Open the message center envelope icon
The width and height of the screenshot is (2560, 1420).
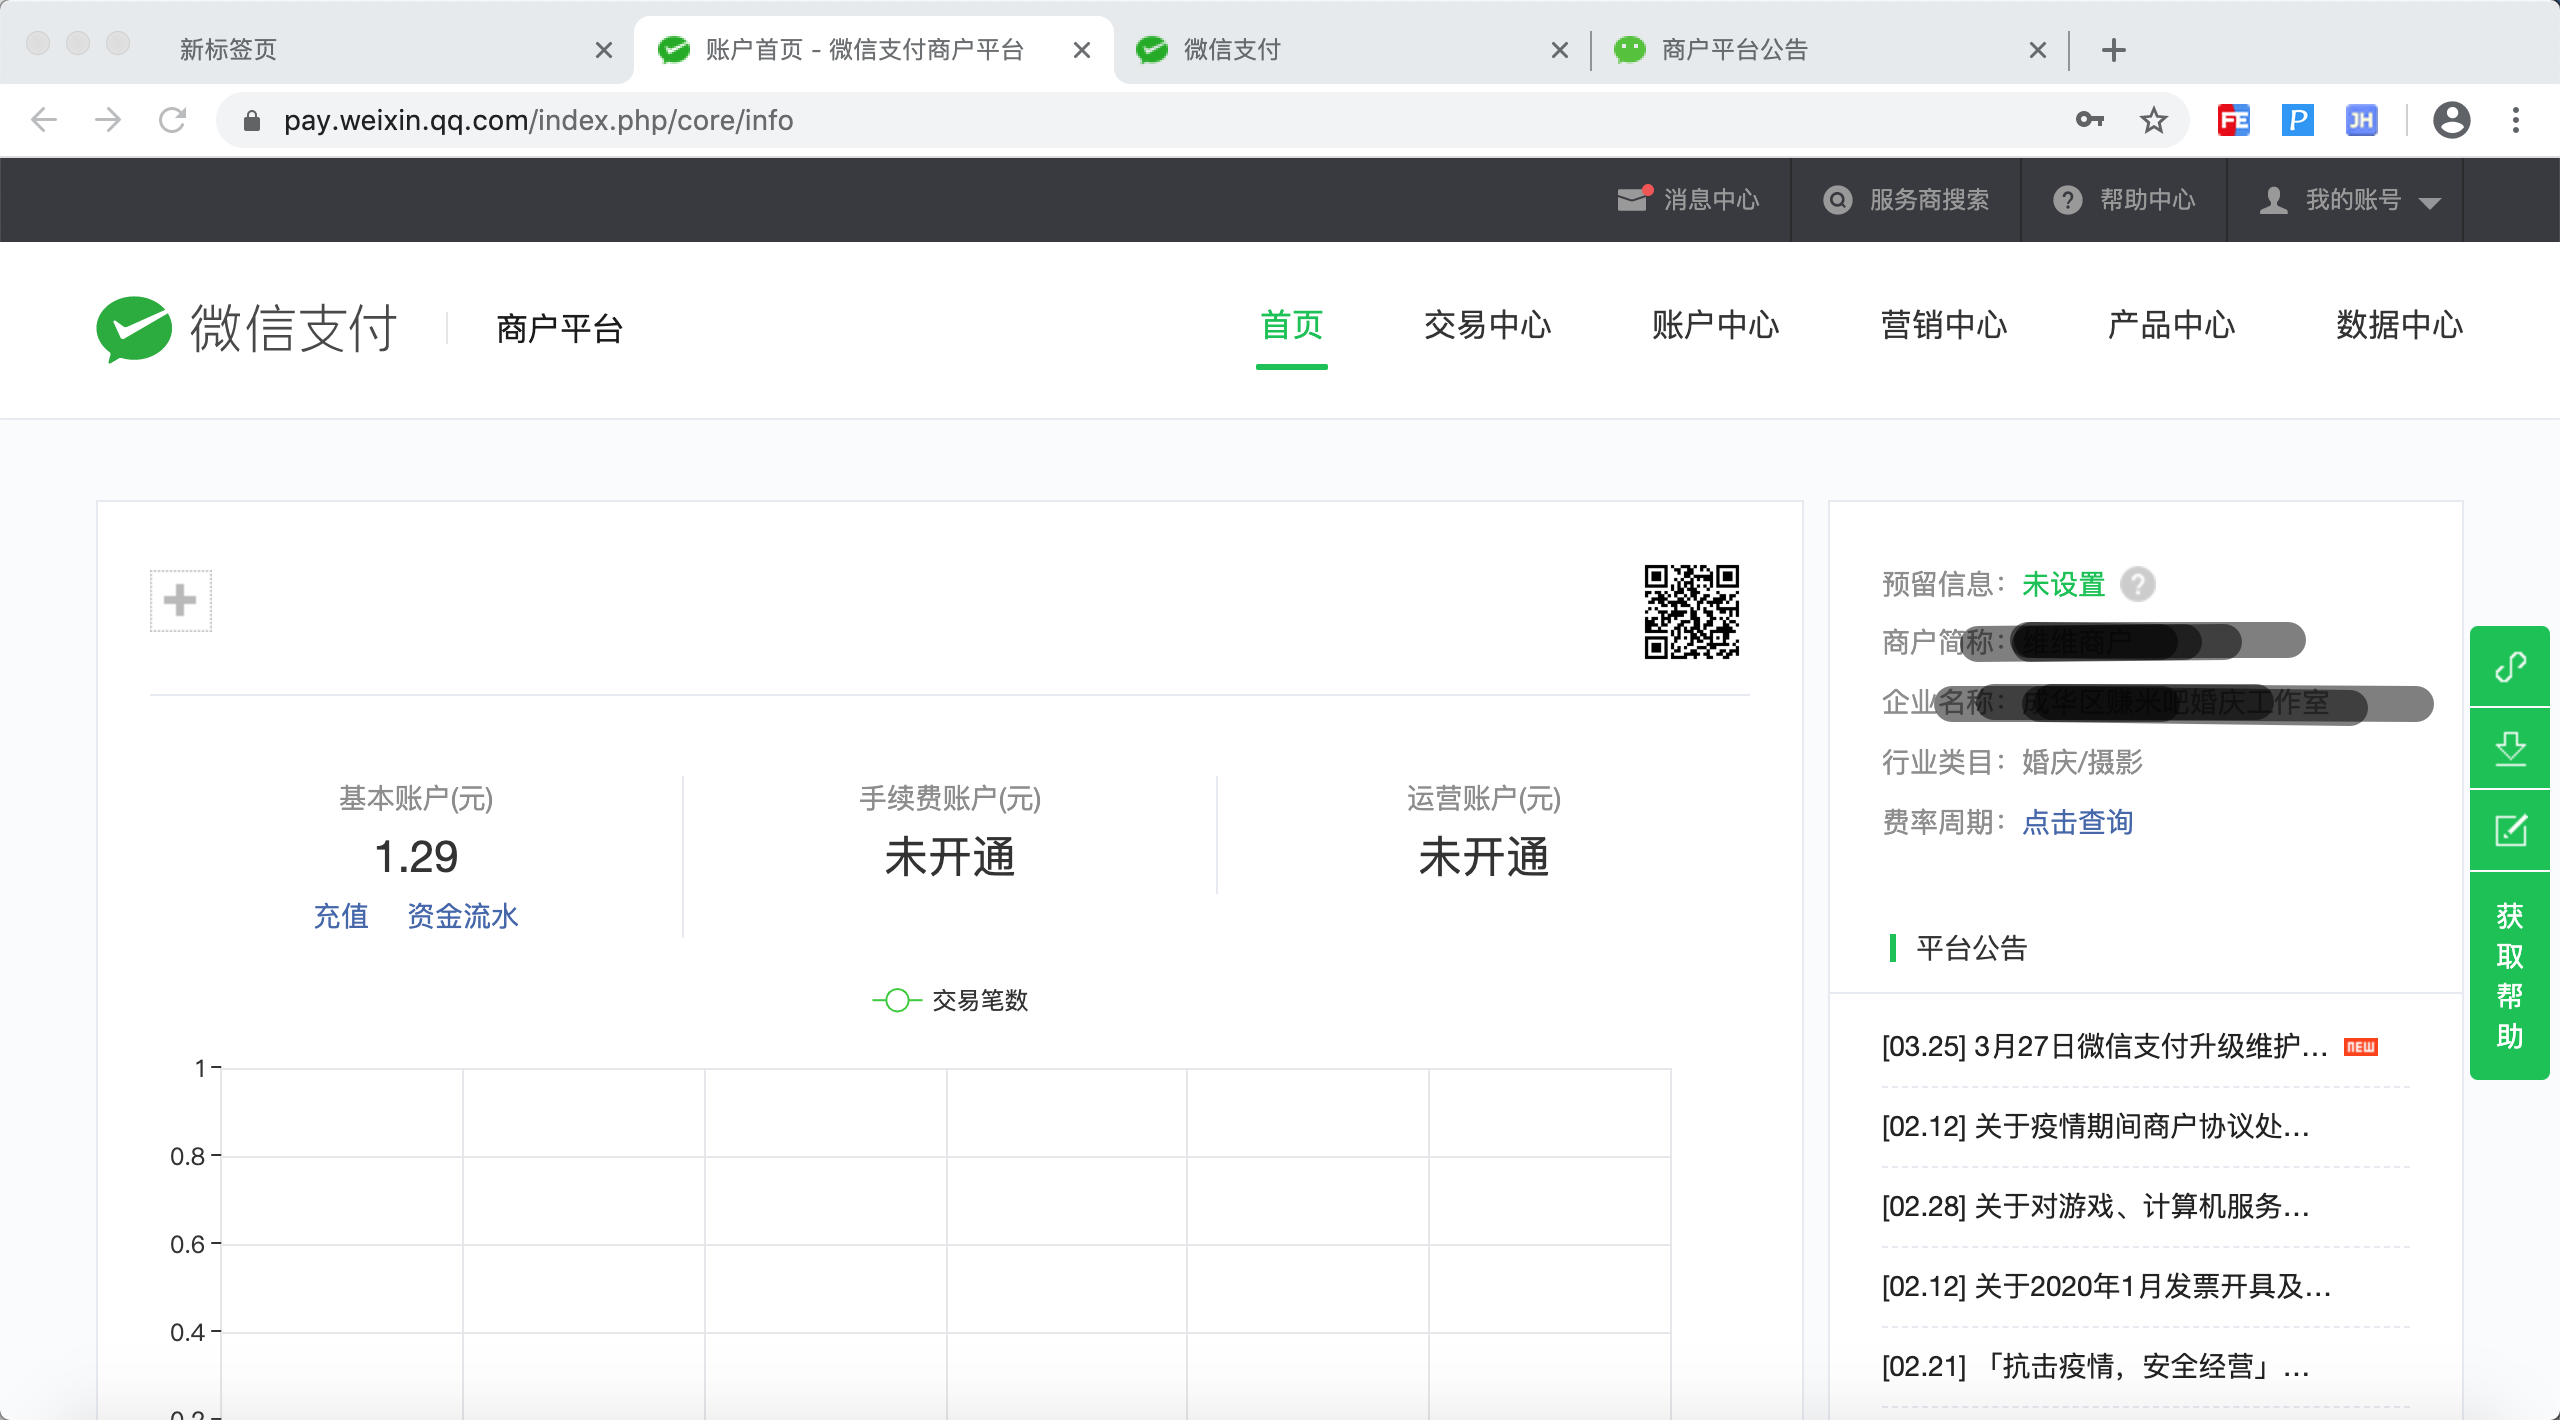(x=1632, y=200)
